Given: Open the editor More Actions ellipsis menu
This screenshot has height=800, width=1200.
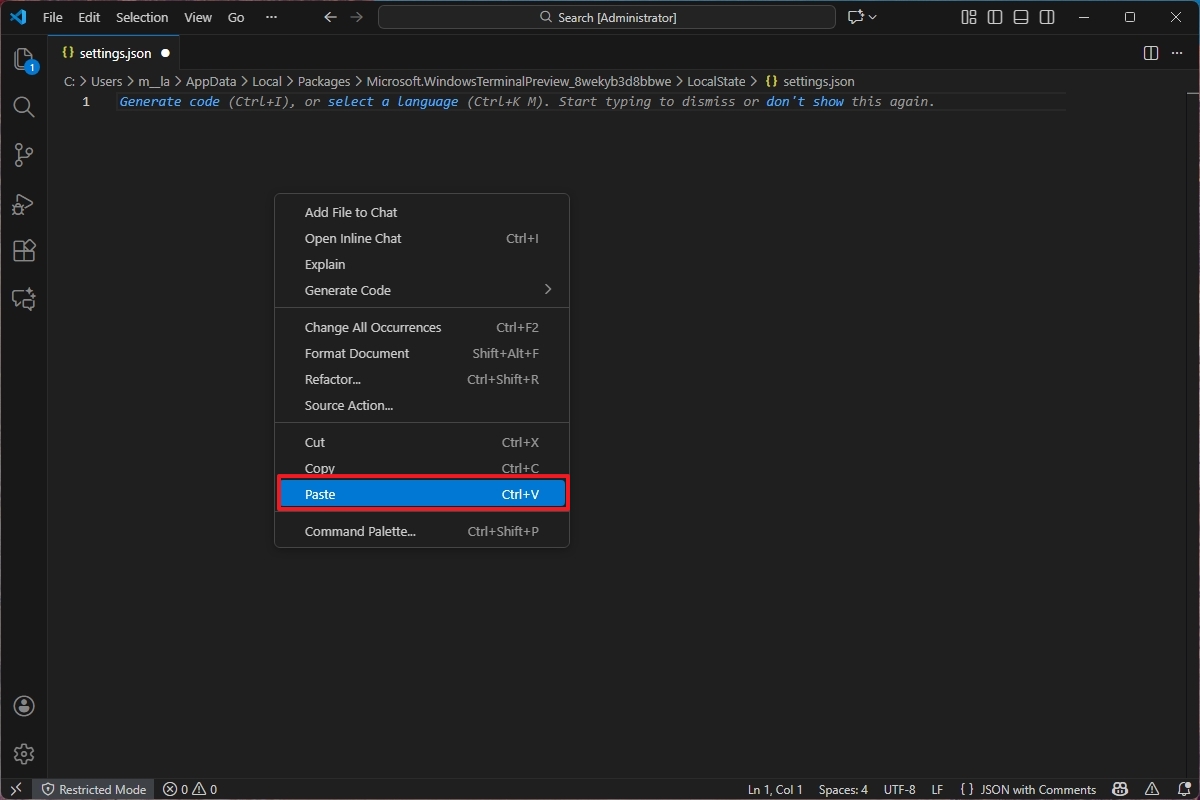Looking at the screenshot, I should (1177, 53).
